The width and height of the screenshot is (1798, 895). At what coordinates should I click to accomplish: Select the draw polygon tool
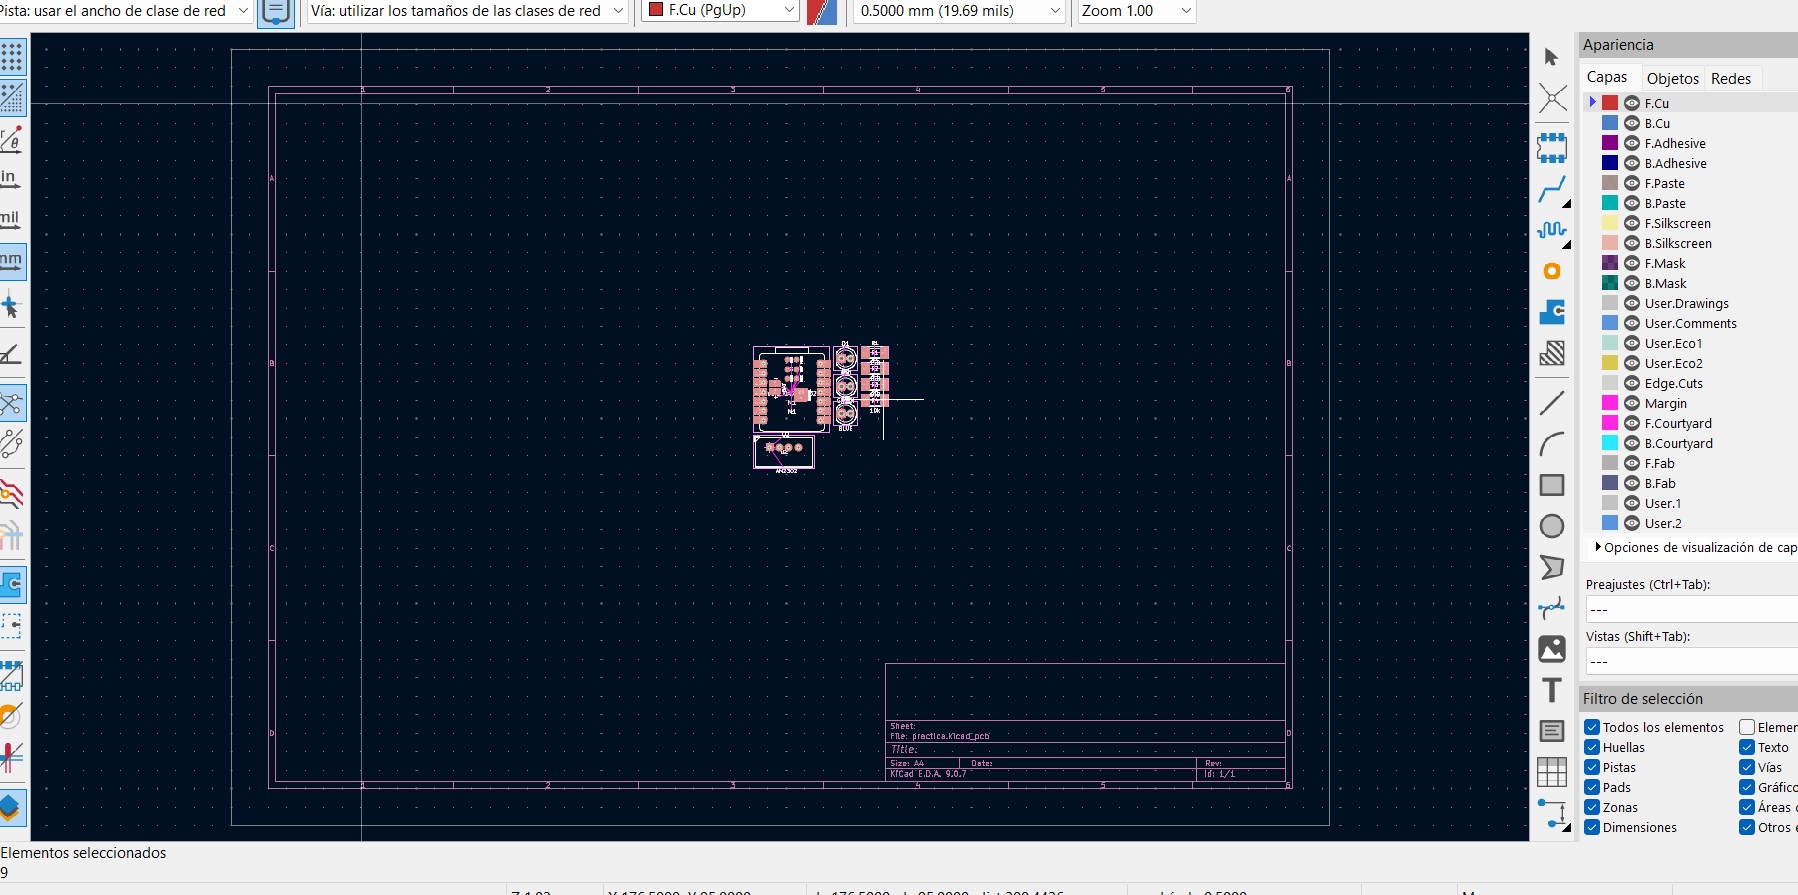click(x=1552, y=567)
